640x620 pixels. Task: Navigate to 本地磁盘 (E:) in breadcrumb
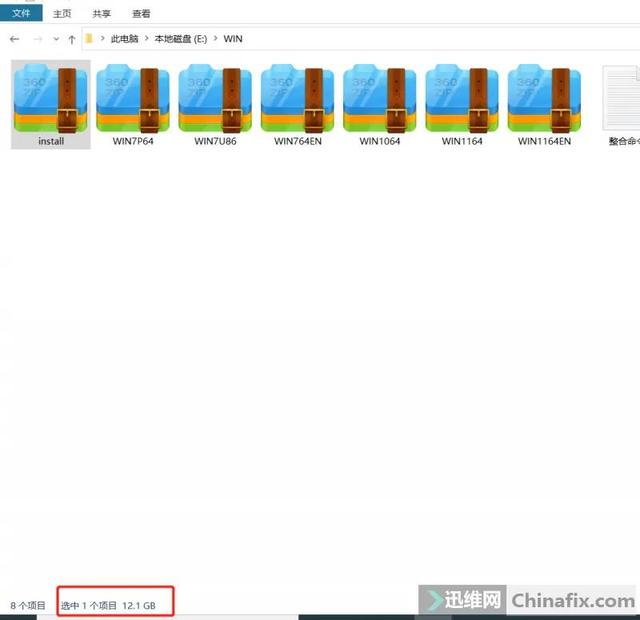tap(181, 39)
